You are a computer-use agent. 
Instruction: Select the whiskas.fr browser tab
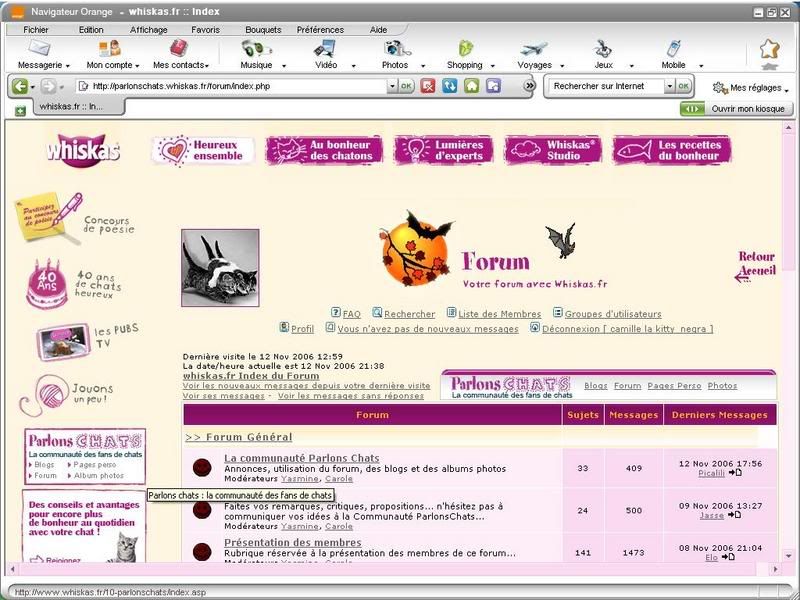[x=77, y=107]
